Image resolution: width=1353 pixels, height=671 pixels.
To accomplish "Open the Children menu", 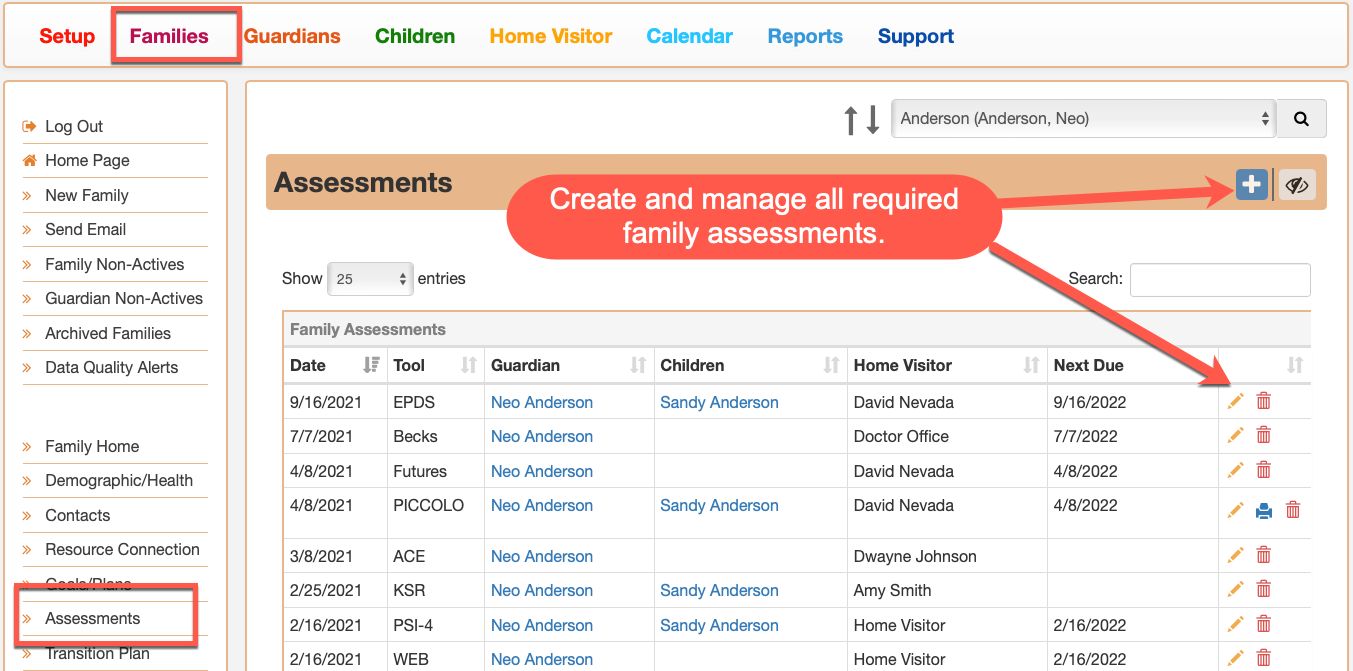I will (415, 36).
